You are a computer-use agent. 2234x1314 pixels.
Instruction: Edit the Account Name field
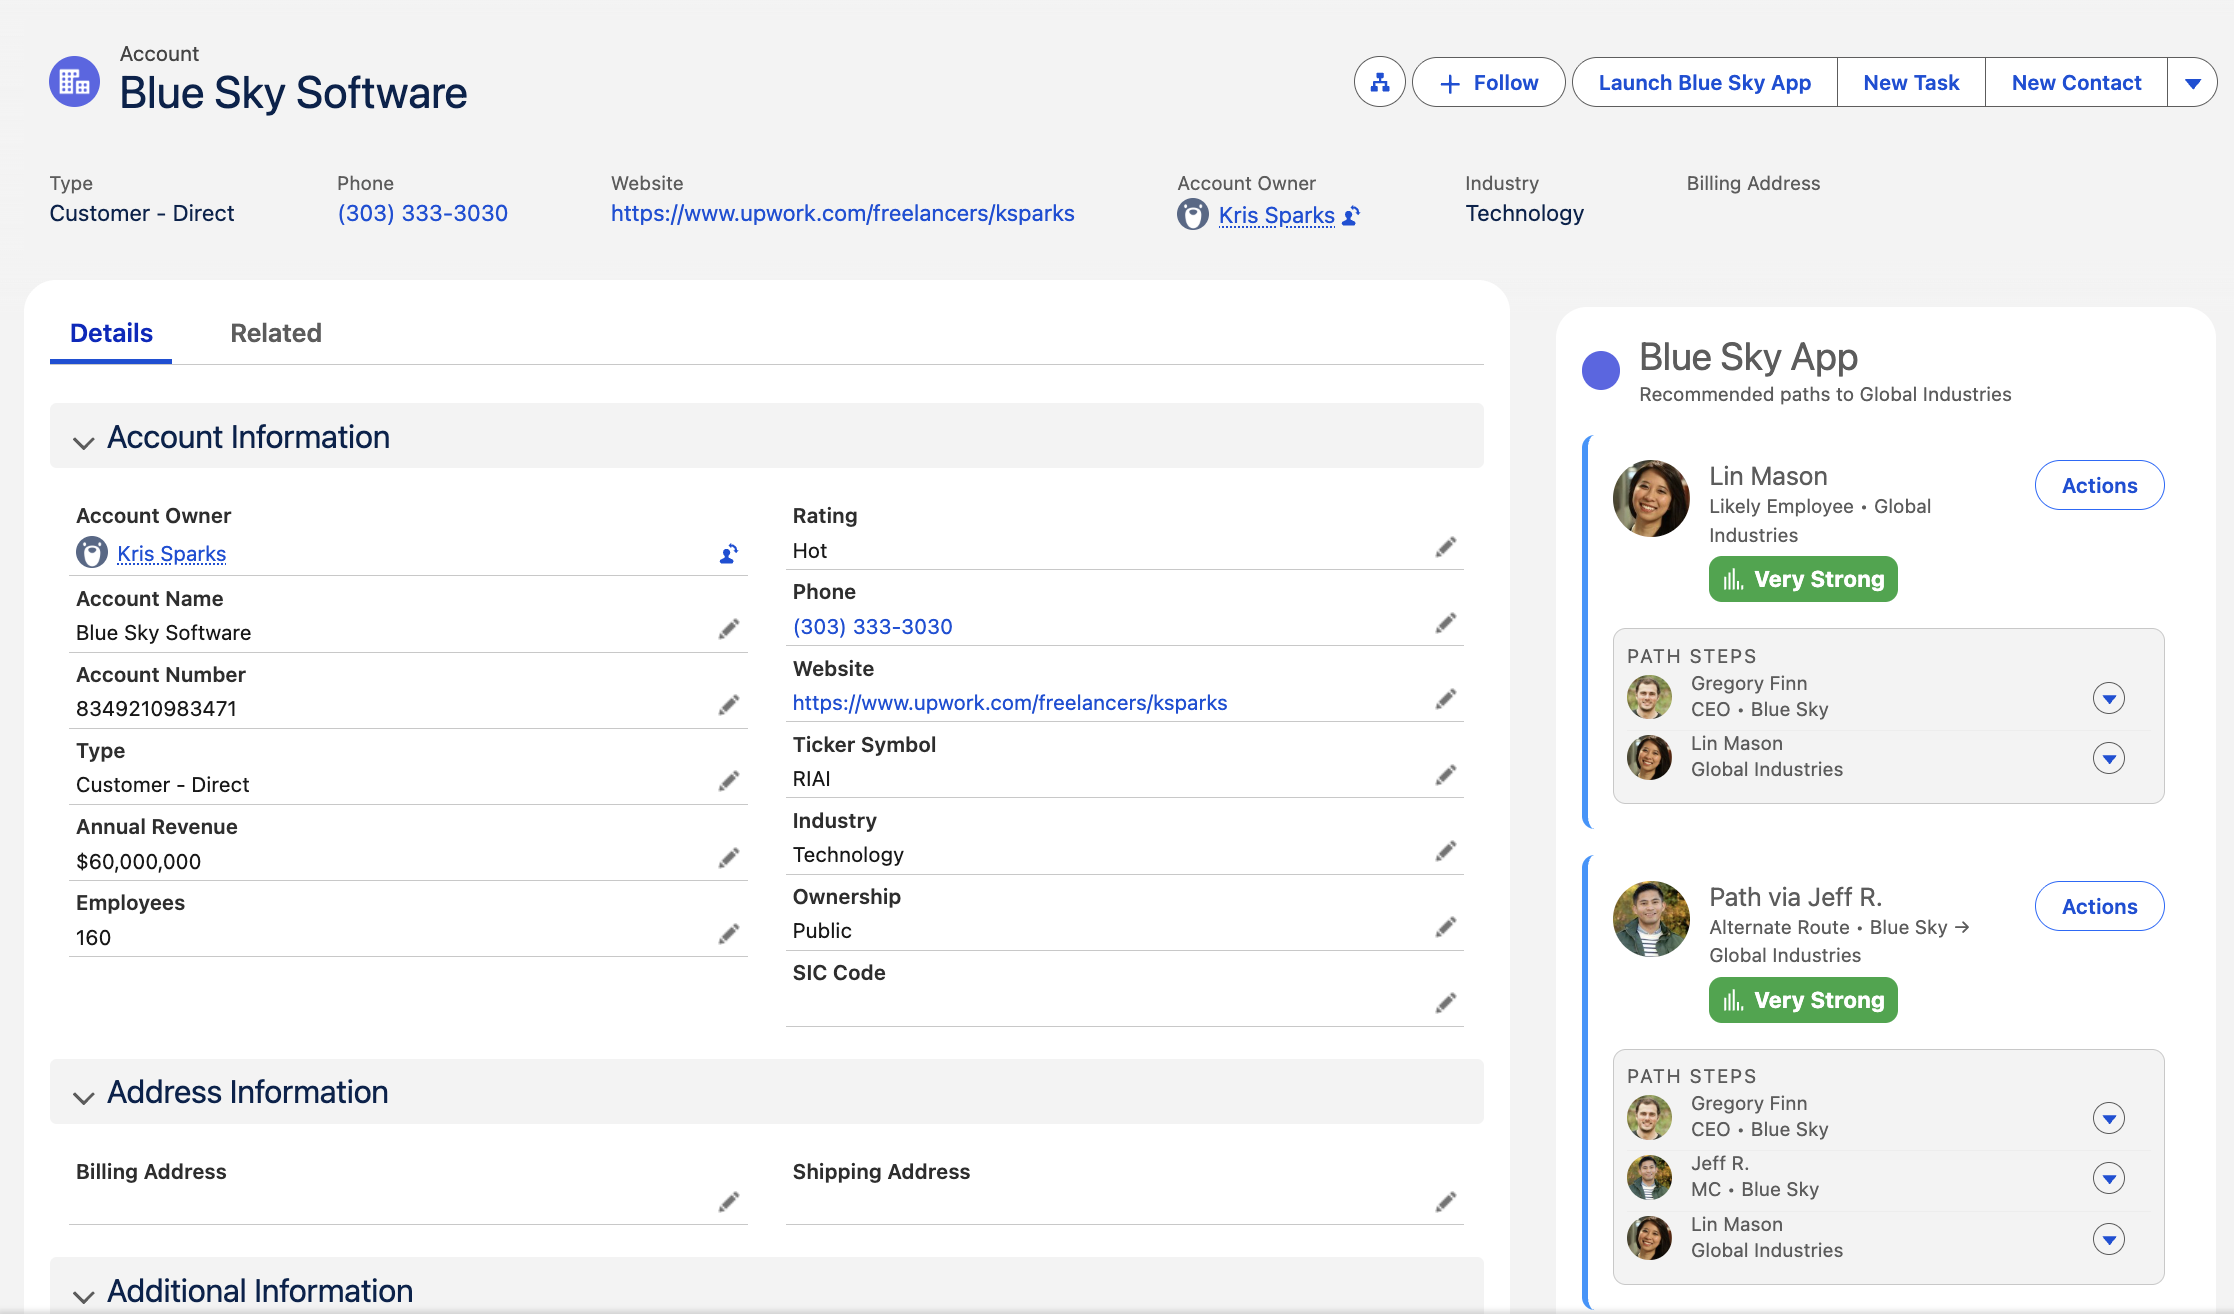click(x=728, y=628)
